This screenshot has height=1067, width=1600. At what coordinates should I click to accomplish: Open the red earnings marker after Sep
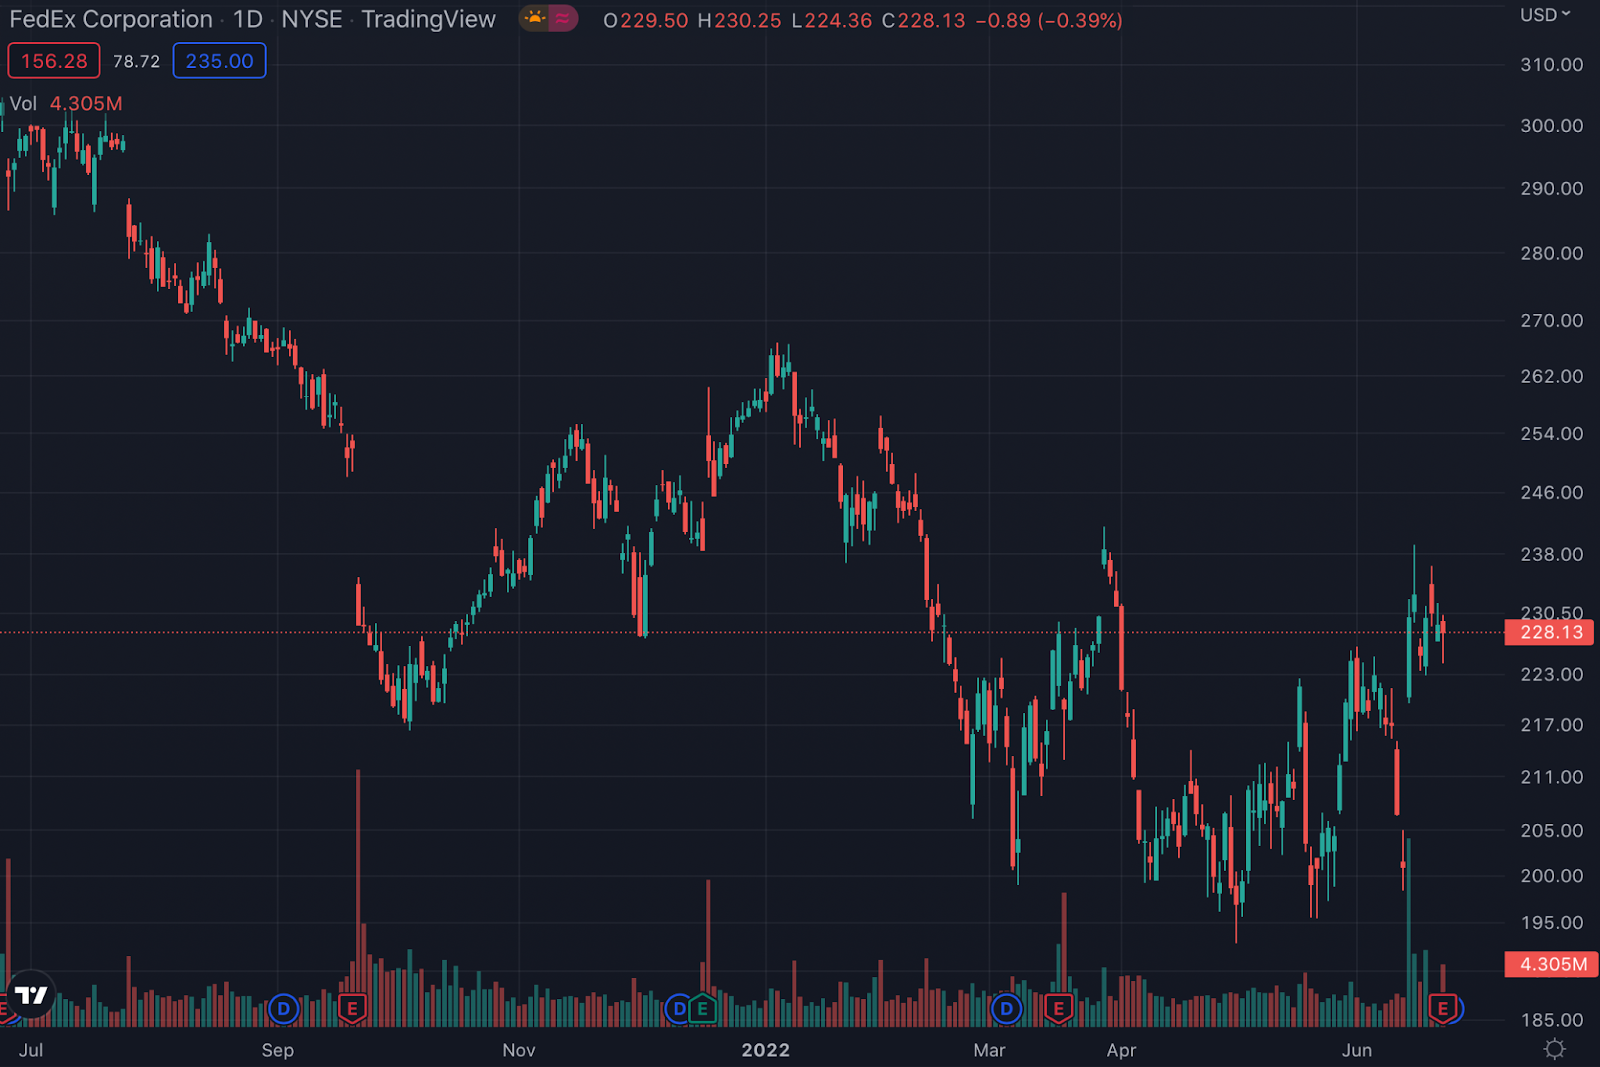click(x=352, y=1009)
